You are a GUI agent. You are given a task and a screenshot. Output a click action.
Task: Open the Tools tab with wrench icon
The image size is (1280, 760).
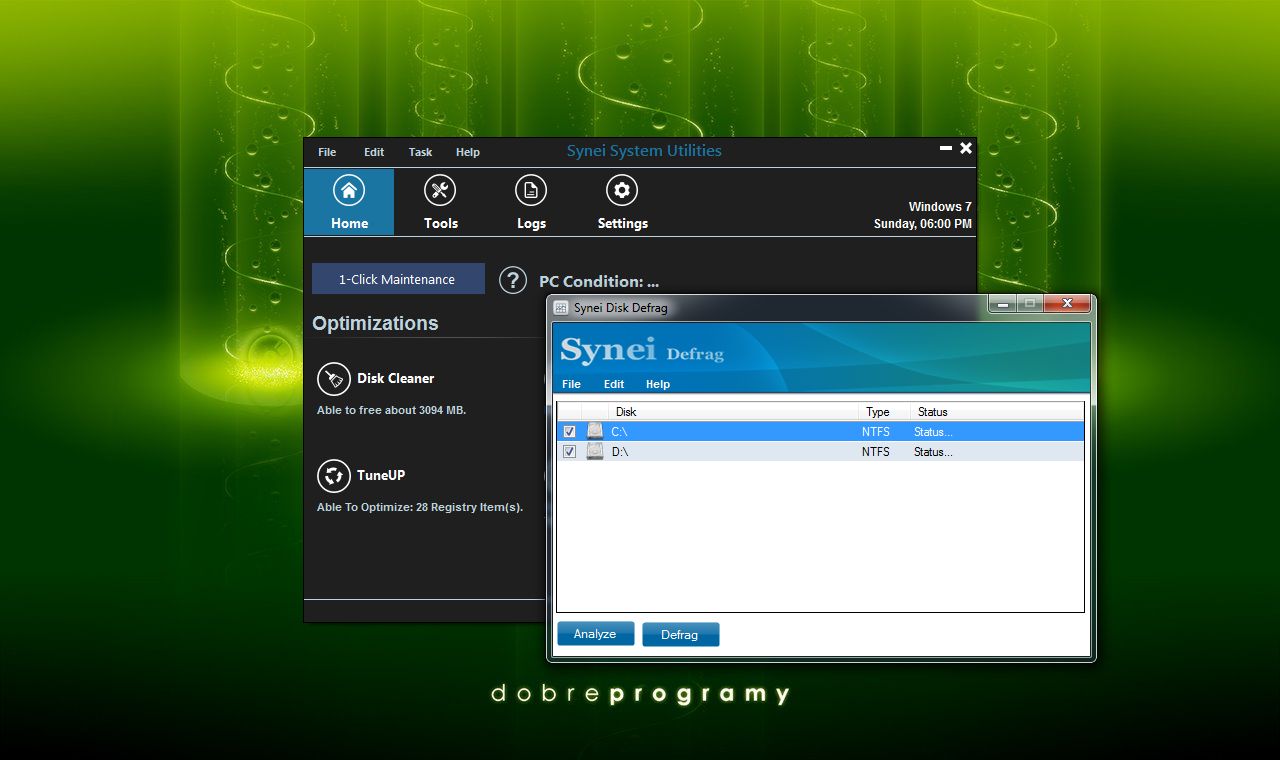click(440, 202)
